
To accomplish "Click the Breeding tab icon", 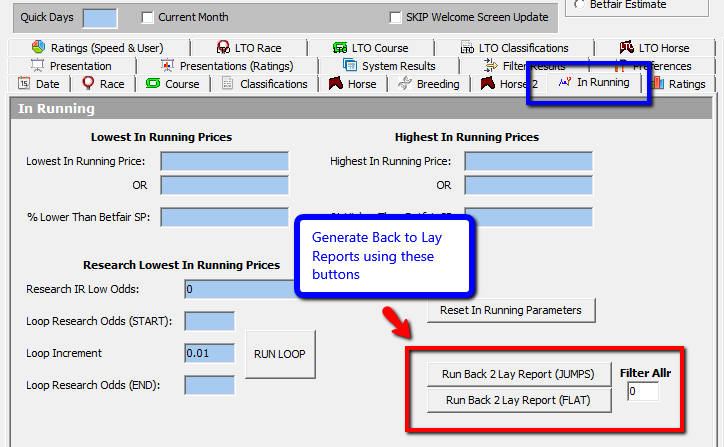I will (x=404, y=84).
